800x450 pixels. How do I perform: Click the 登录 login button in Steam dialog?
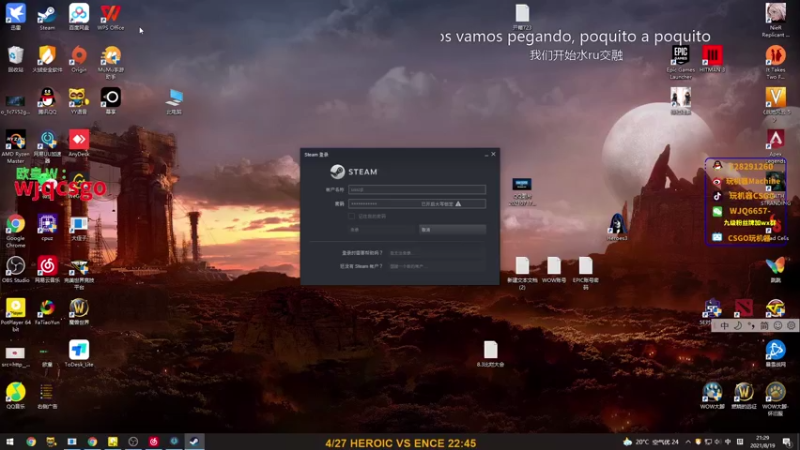[x=382, y=230]
